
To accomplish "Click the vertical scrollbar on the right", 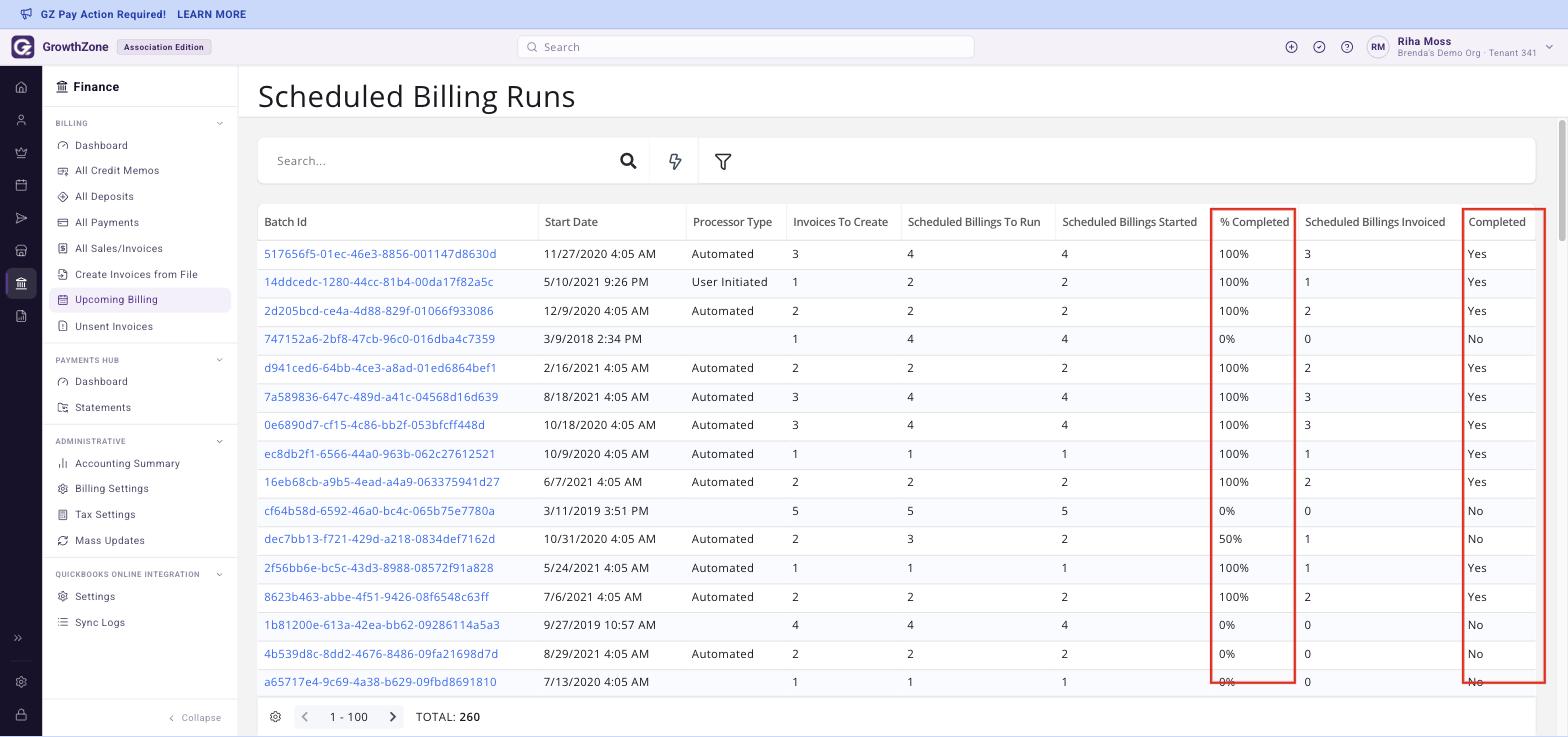I will click(x=1562, y=180).
